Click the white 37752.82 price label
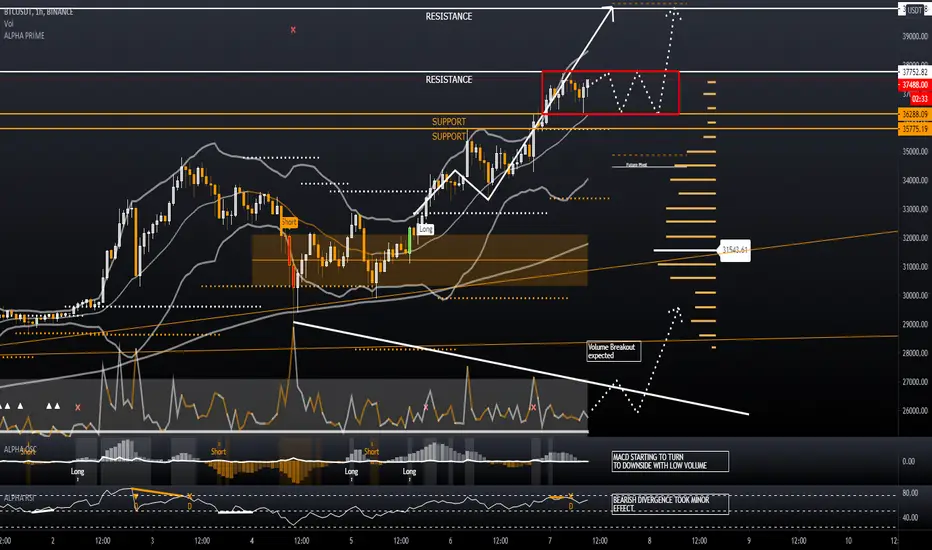 tap(914, 72)
